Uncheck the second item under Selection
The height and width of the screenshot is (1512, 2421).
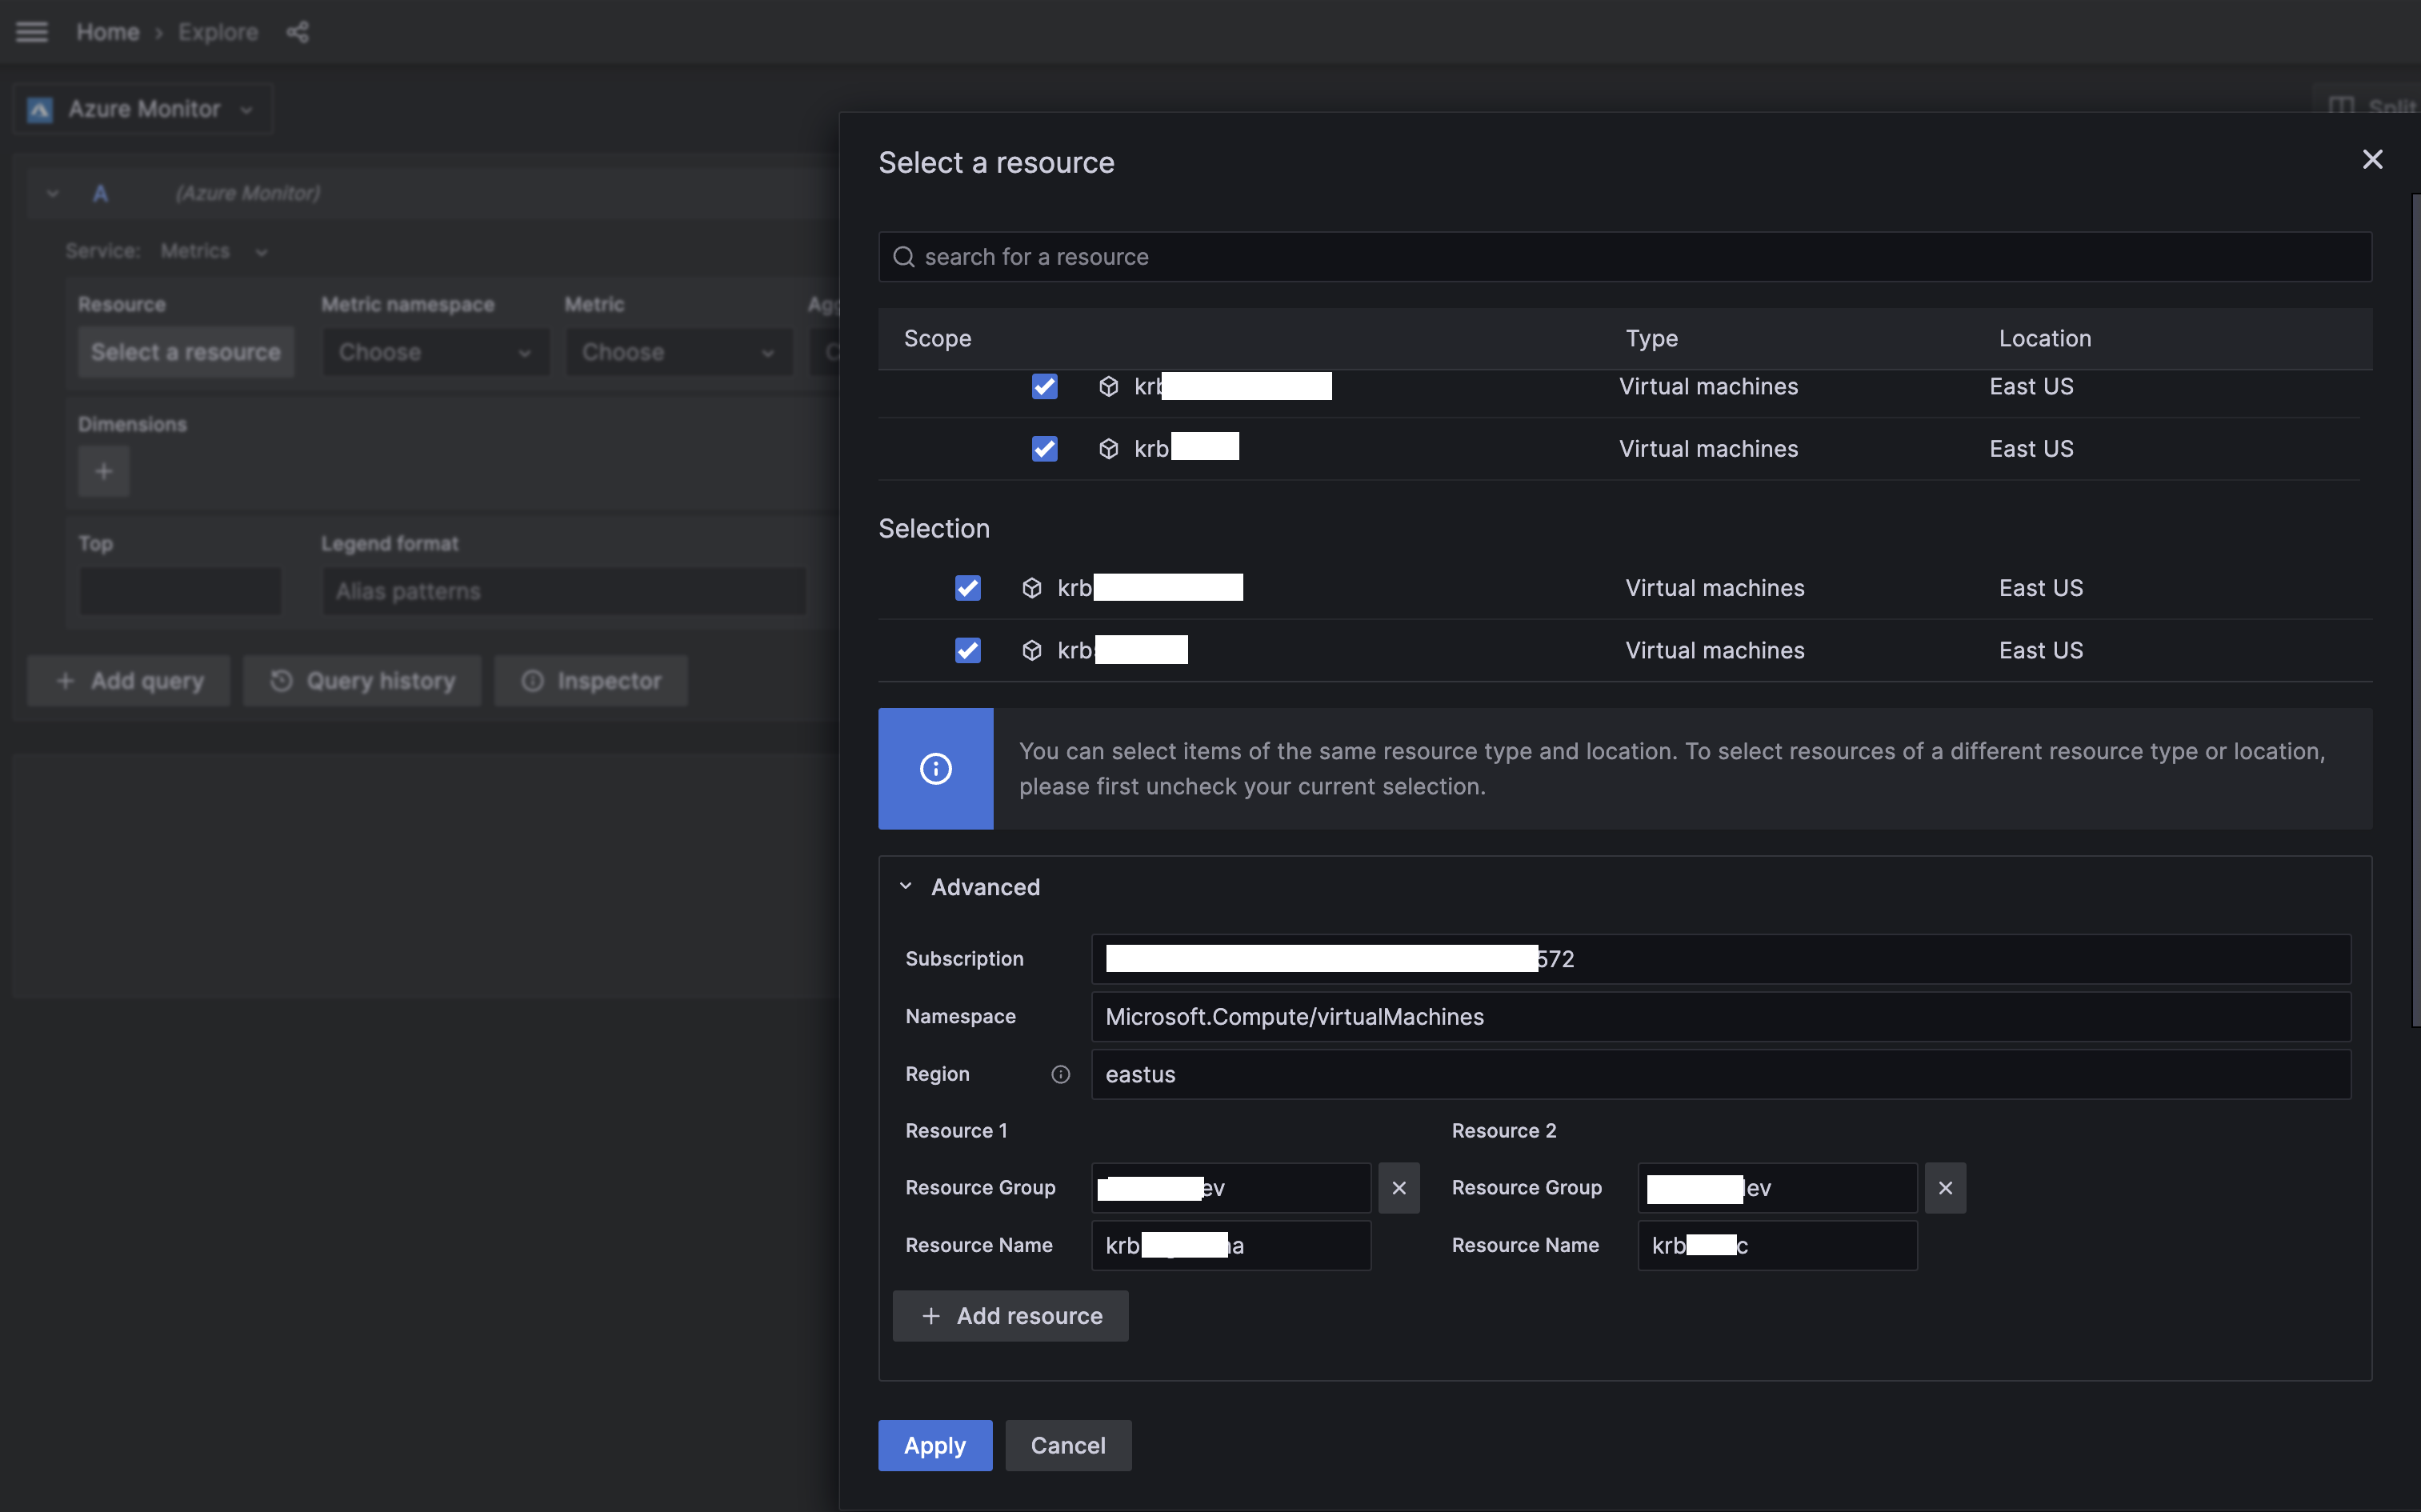click(x=967, y=651)
